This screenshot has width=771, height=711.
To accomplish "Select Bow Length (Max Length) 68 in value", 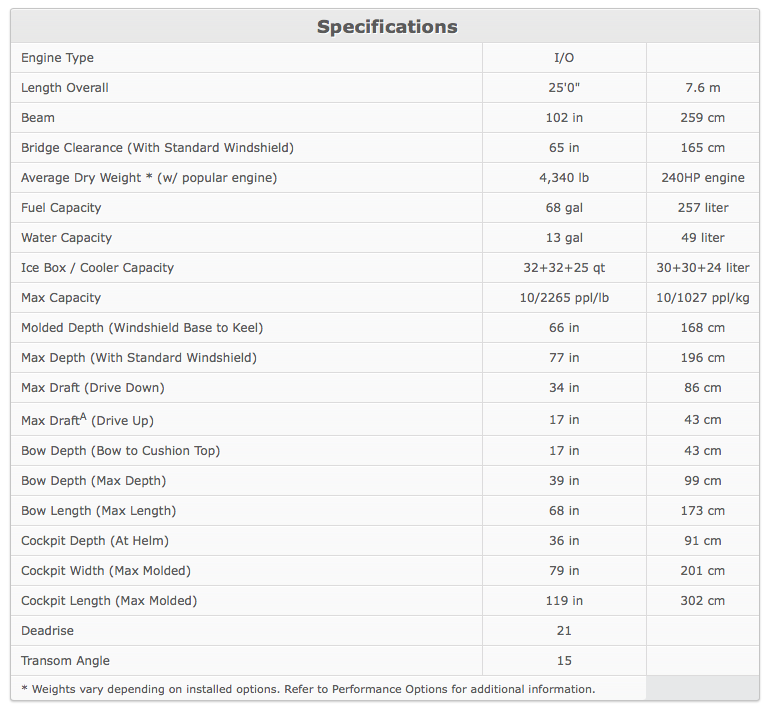I will pos(564,510).
